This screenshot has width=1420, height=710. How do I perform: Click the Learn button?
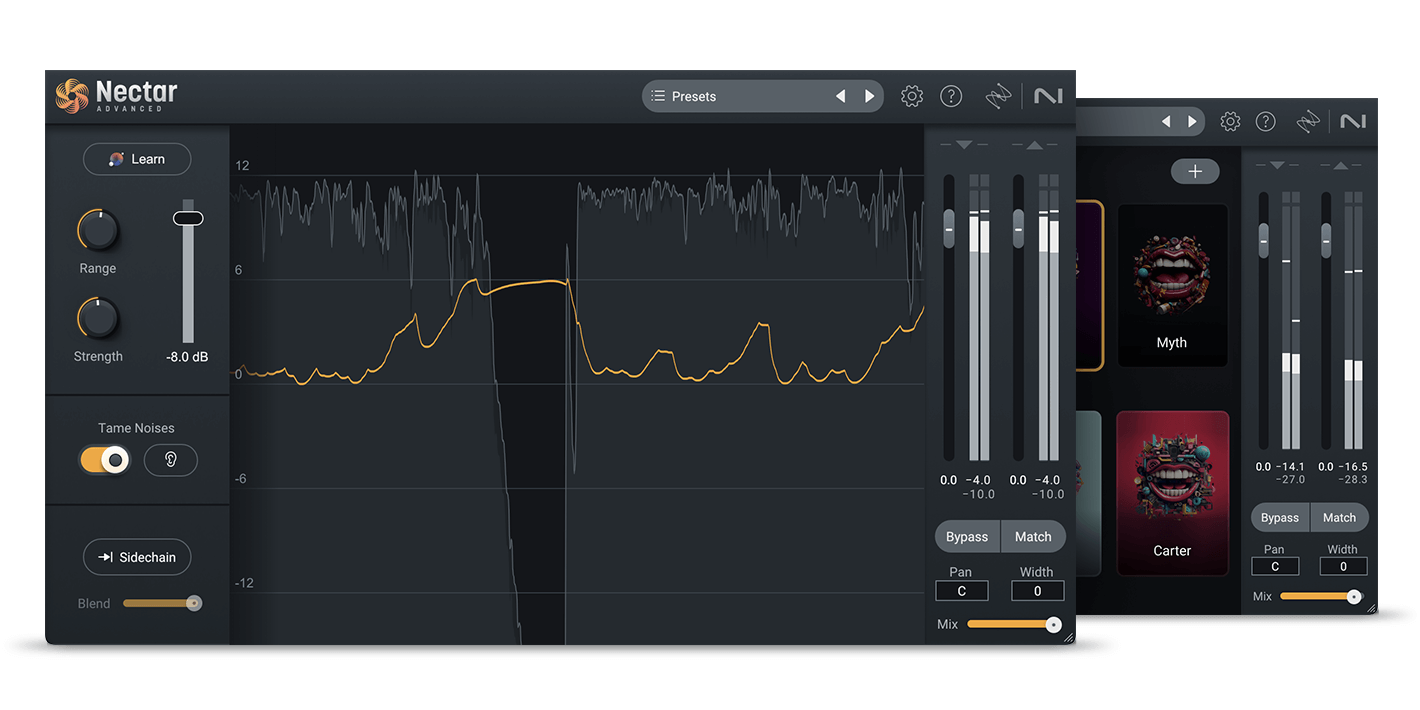pos(137,159)
